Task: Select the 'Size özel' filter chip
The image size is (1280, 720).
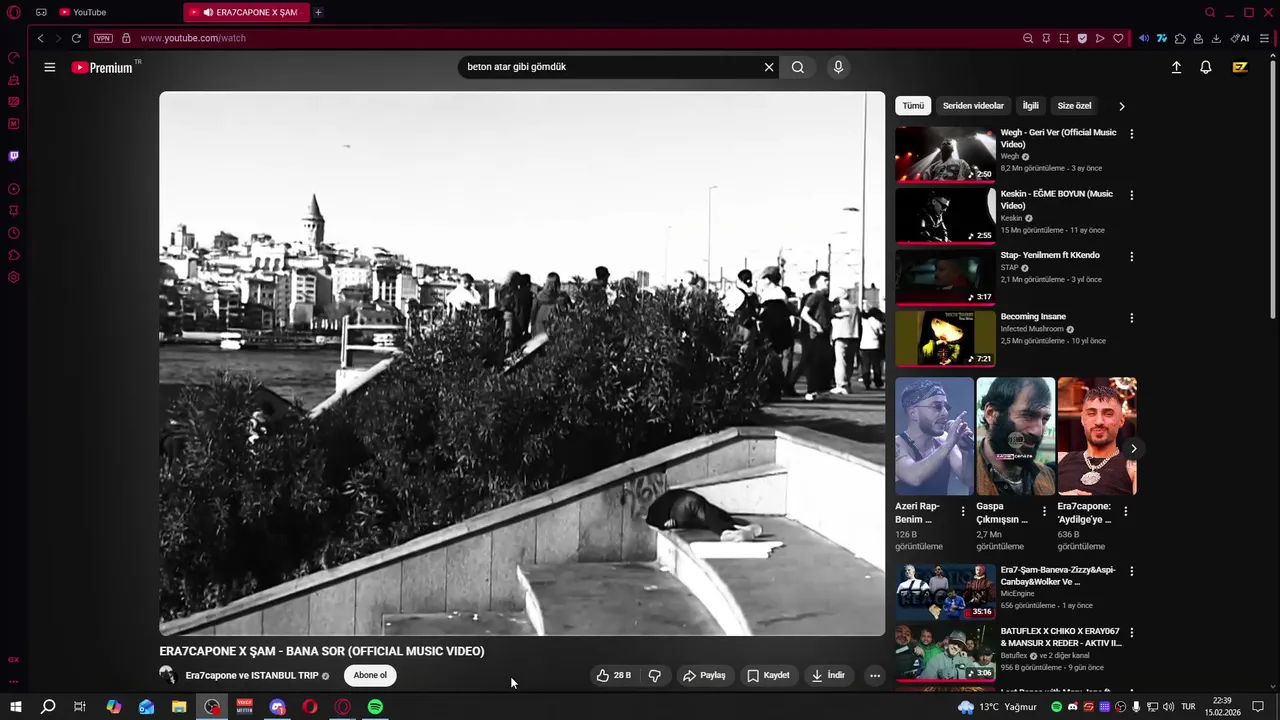Action: (1074, 106)
